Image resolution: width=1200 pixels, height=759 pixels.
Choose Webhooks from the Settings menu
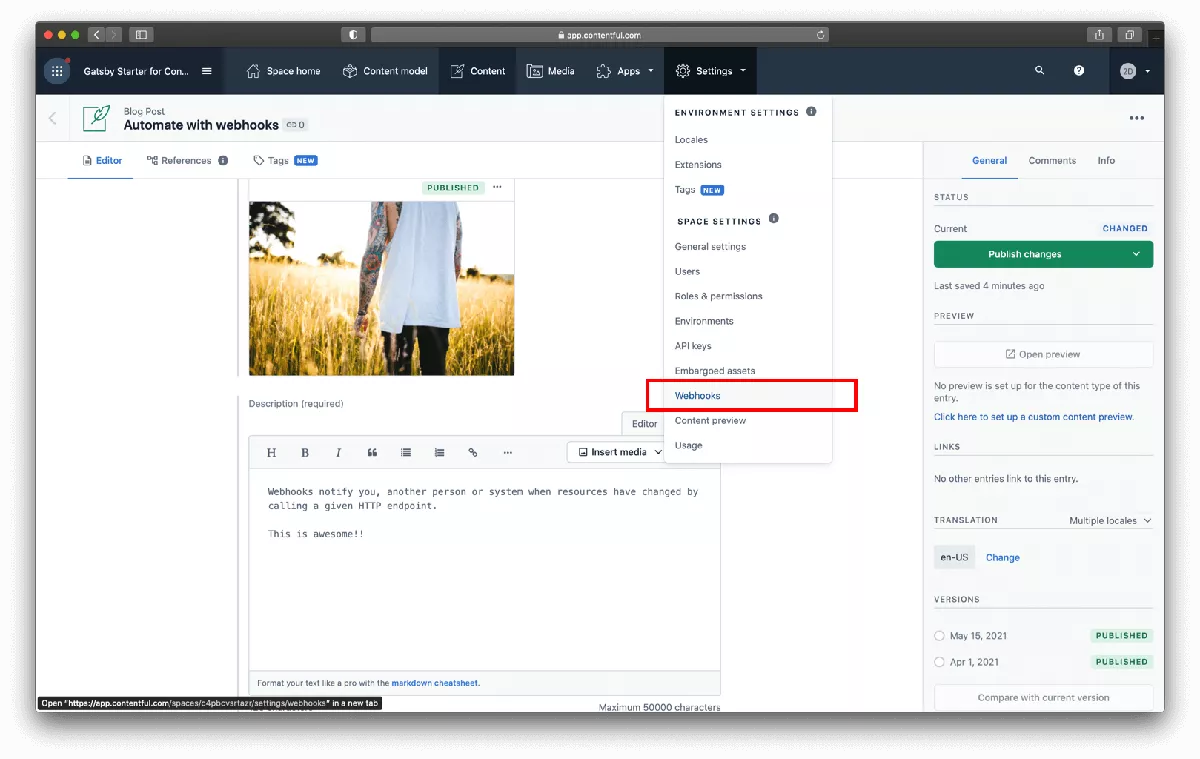click(x=697, y=396)
